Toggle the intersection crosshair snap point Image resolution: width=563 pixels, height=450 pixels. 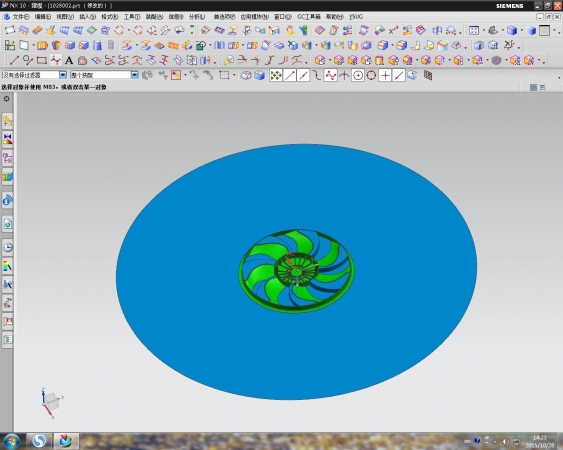point(344,75)
